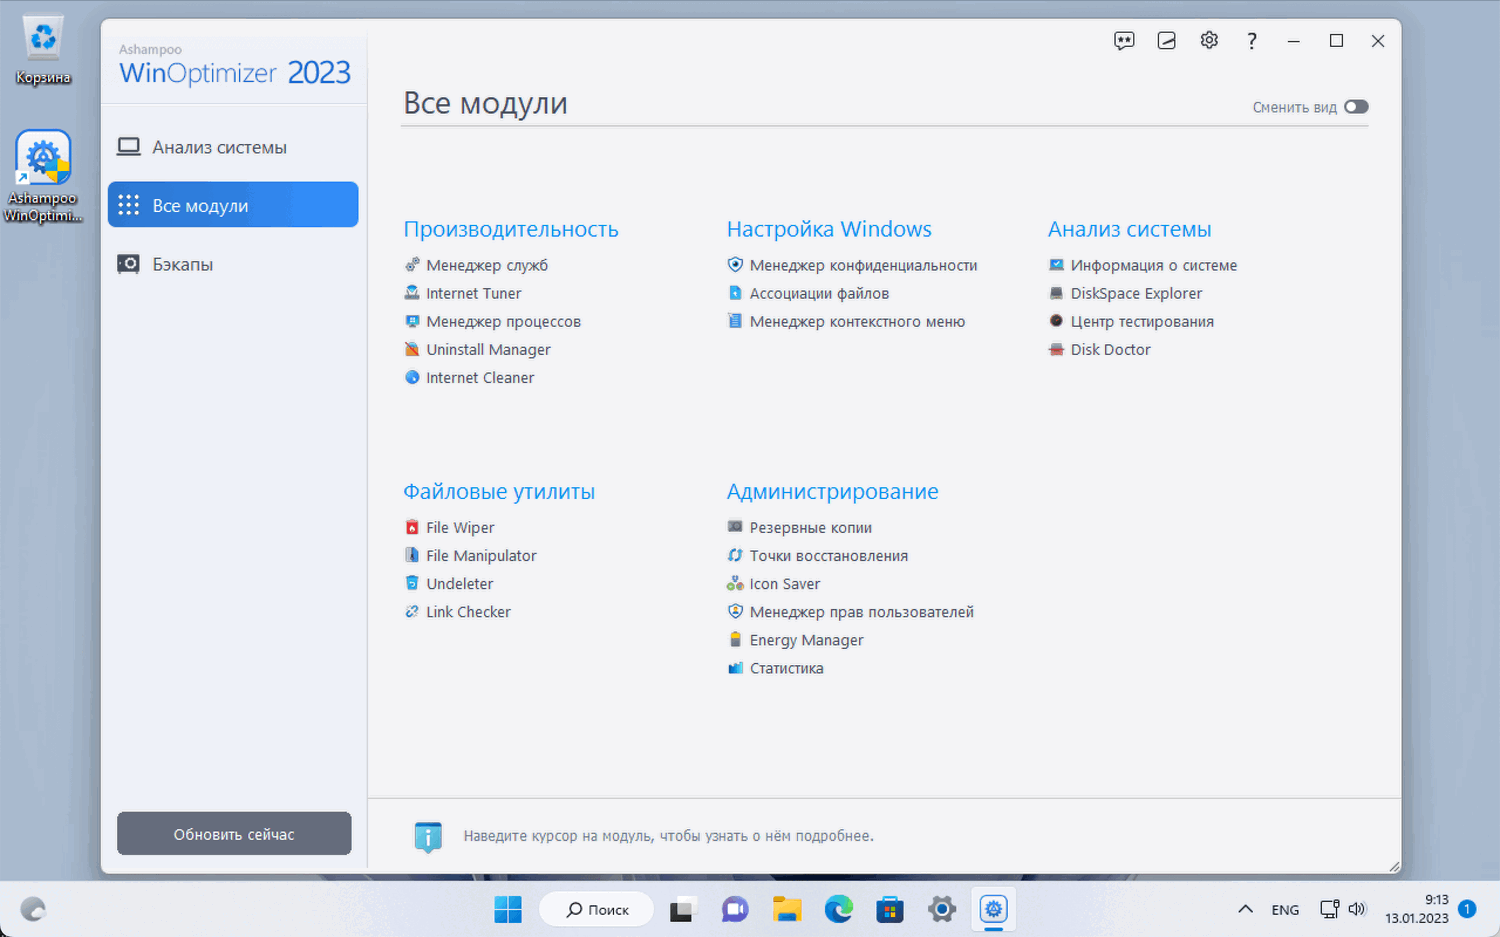Screen dimensions: 1500x937
Task: Click the info icon in bottom bar
Action: coord(428,836)
